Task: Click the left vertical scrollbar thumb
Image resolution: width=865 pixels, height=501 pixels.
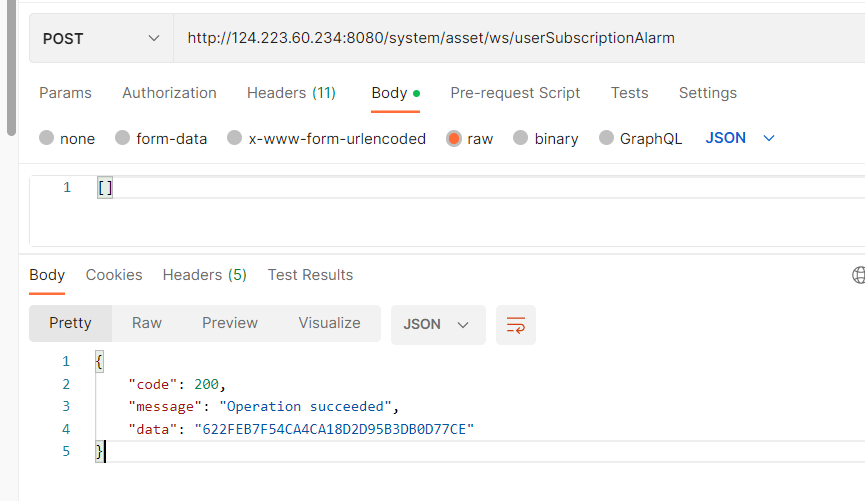Action: tap(11, 67)
